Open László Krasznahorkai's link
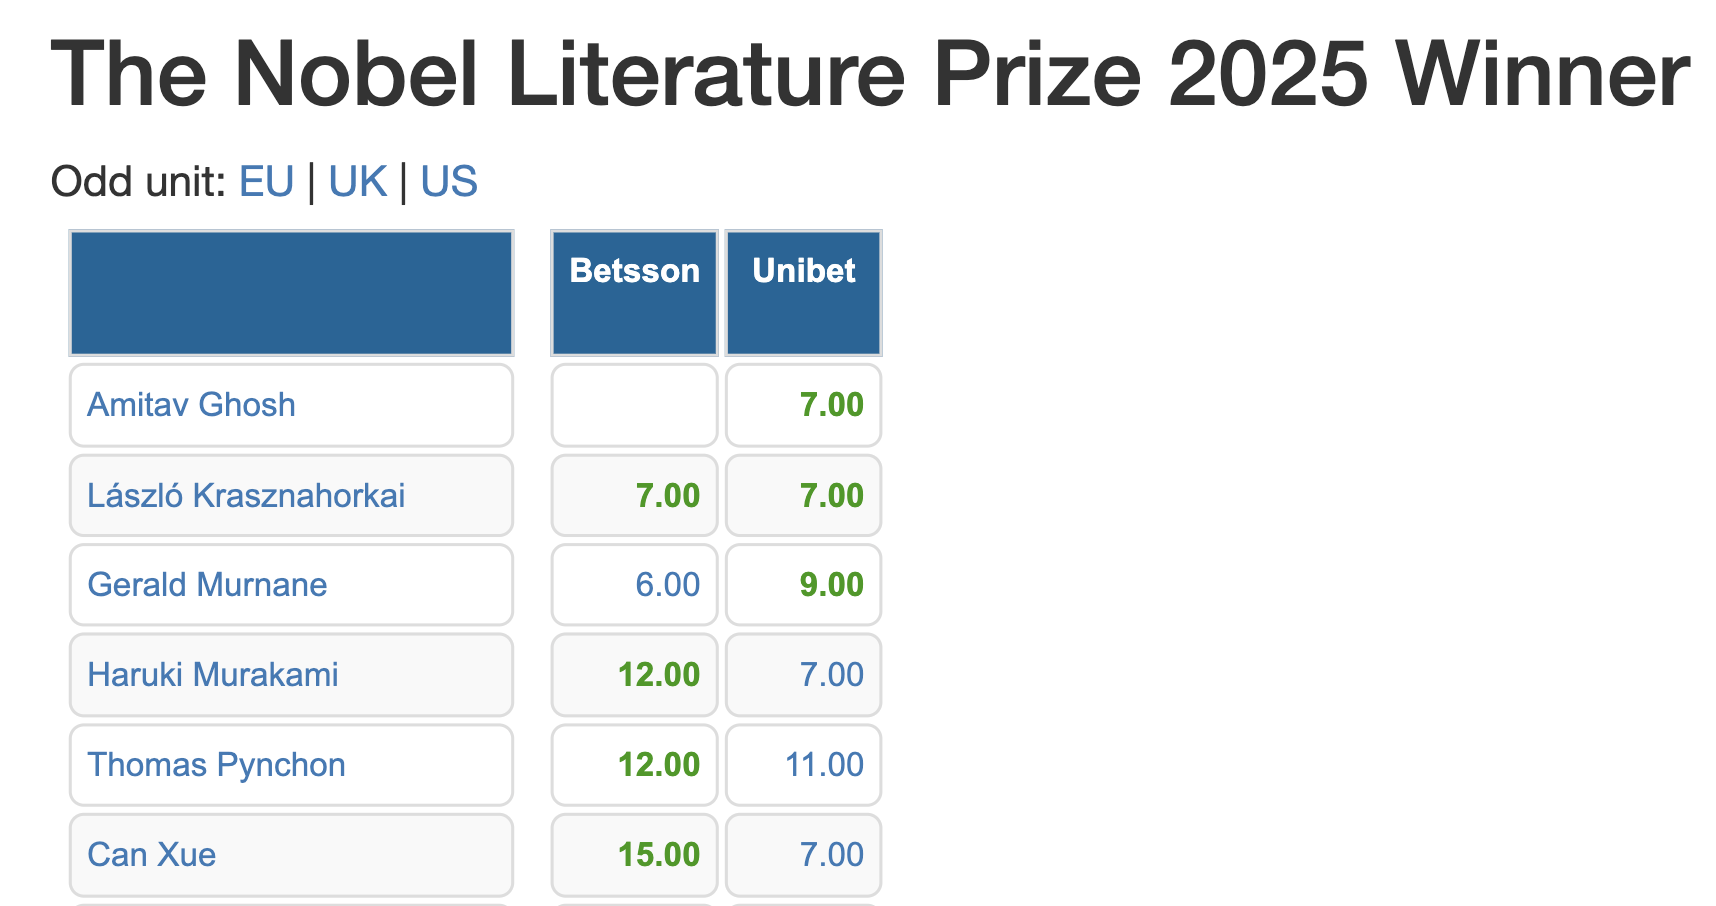Screen dimensions: 1716x906 pyautogui.click(x=246, y=496)
